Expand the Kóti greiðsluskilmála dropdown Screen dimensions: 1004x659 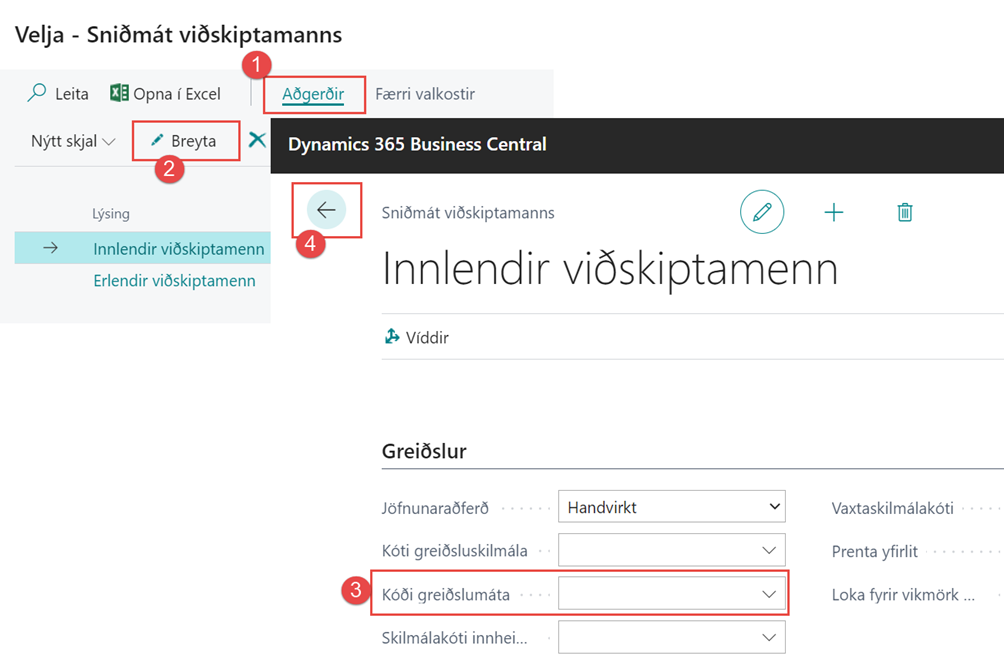[x=768, y=550]
